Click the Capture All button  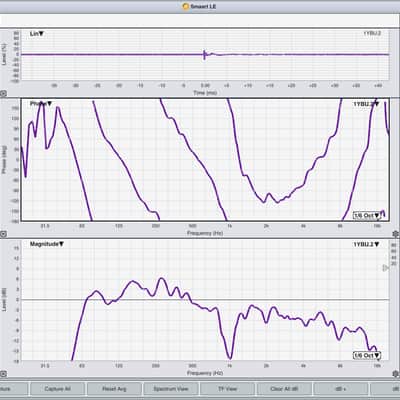pyautogui.click(x=57, y=389)
